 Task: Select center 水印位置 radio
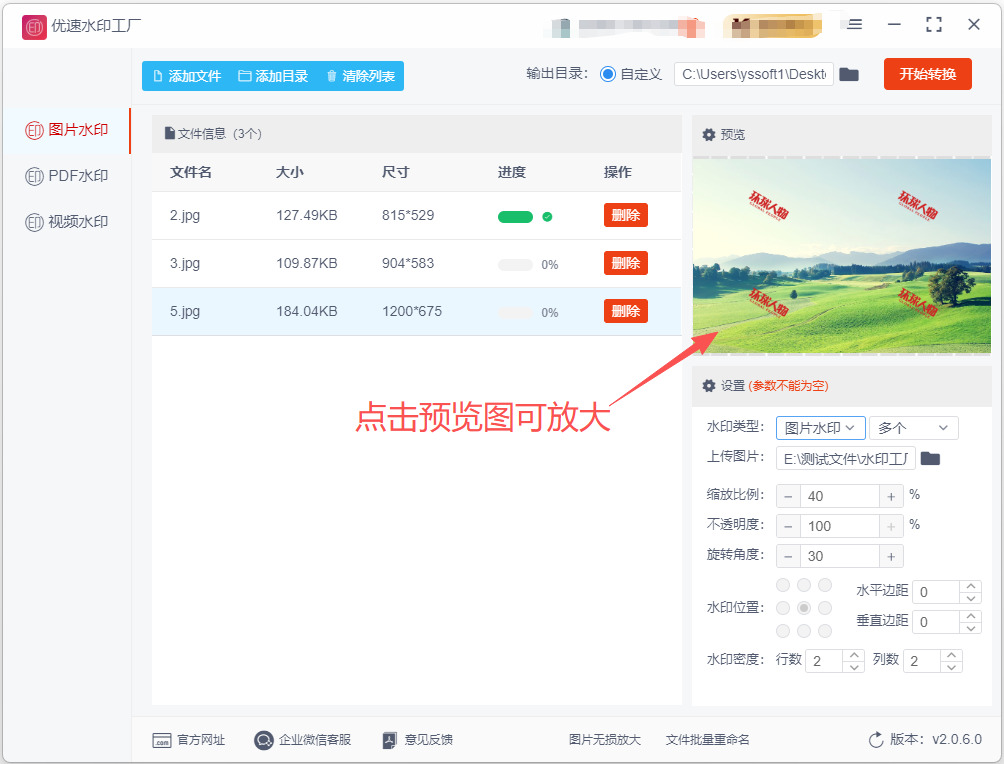tap(804, 608)
